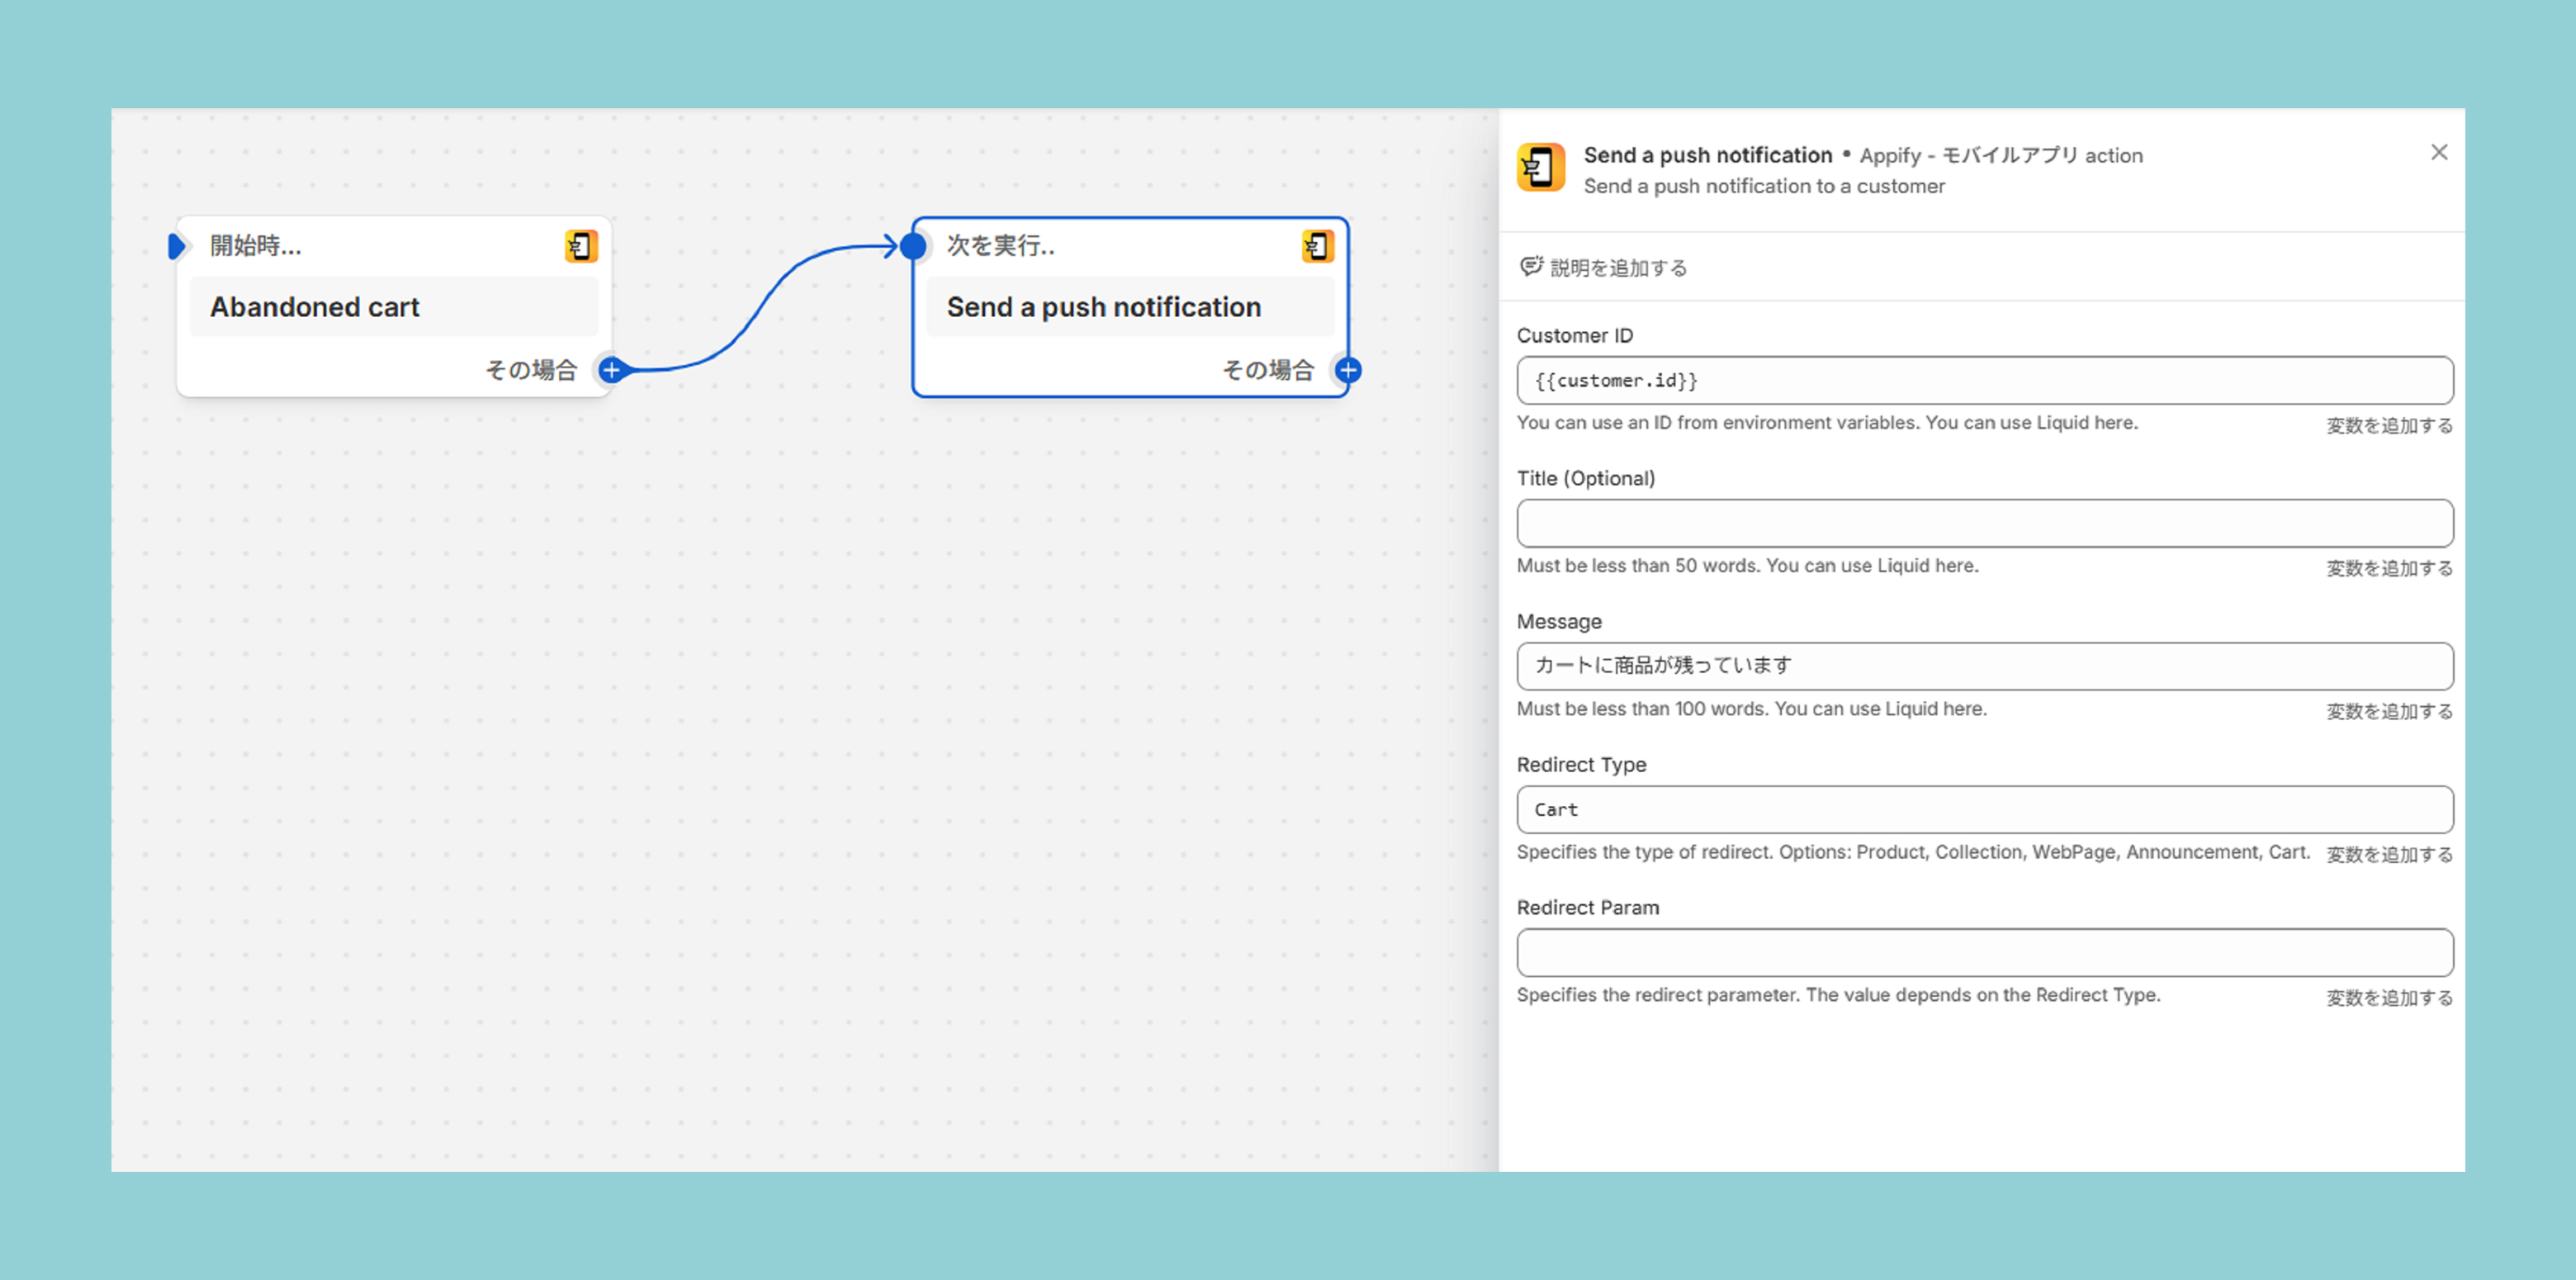Screen dimensions: 2576x1280
Task: Click the add description comment icon
Action: 1530,266
